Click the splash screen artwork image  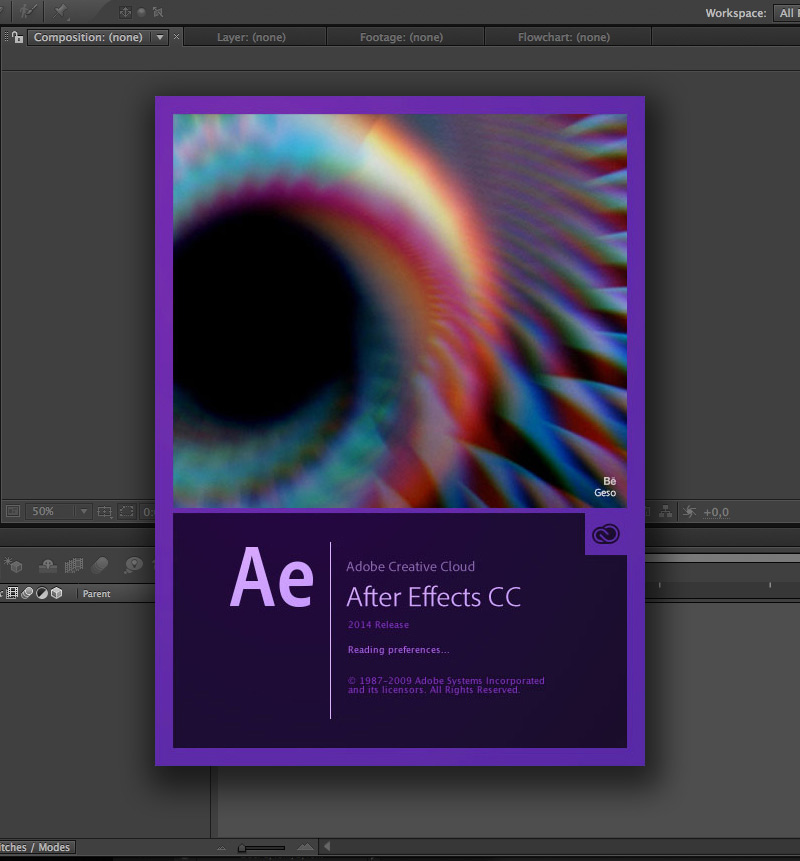point(400,311)
